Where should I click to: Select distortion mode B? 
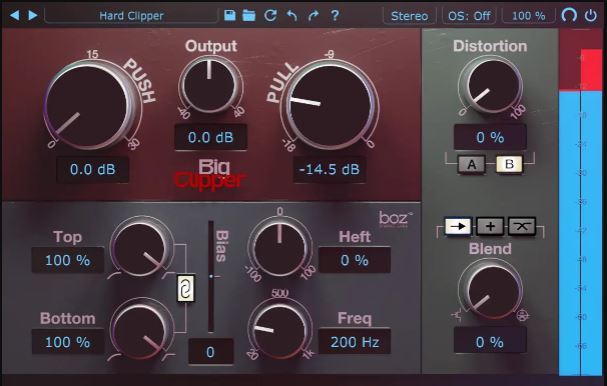[509, 164]
